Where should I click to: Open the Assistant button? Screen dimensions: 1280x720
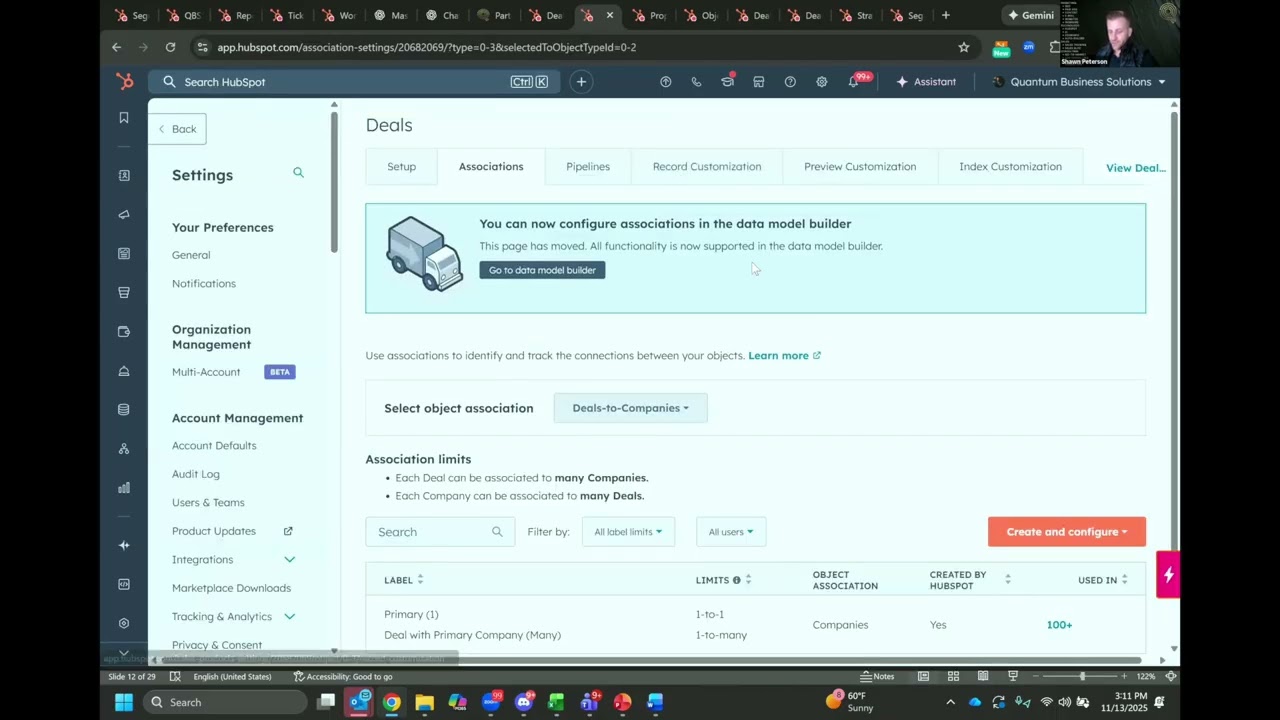pyautogui.click(x=926, y=82)
